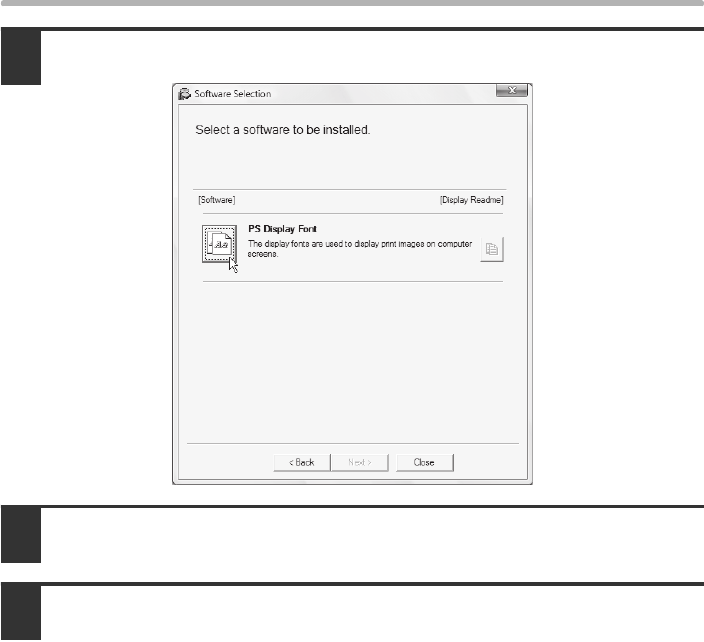The height and width of the screenshot is (642, 704).
Task: Click the 'Select a software to be installed' heading
Action: point(281,131)
